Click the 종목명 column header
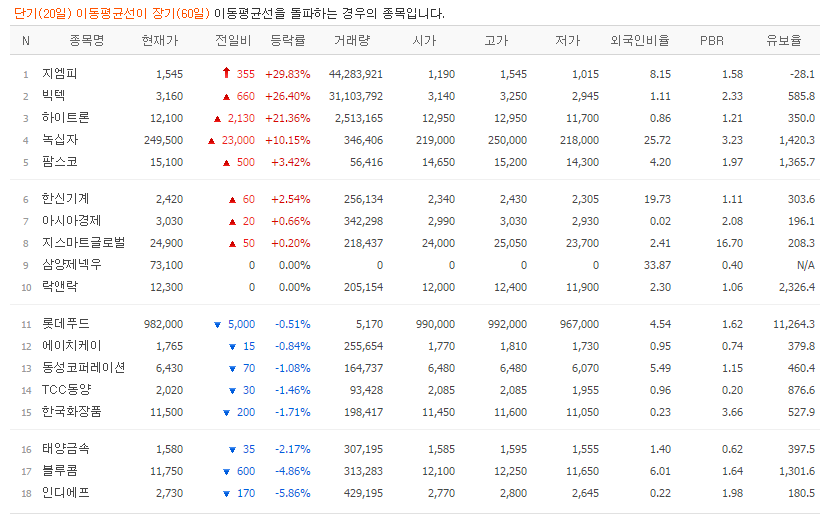This screenshot has height=519, width=833. (x=87, y=40)
